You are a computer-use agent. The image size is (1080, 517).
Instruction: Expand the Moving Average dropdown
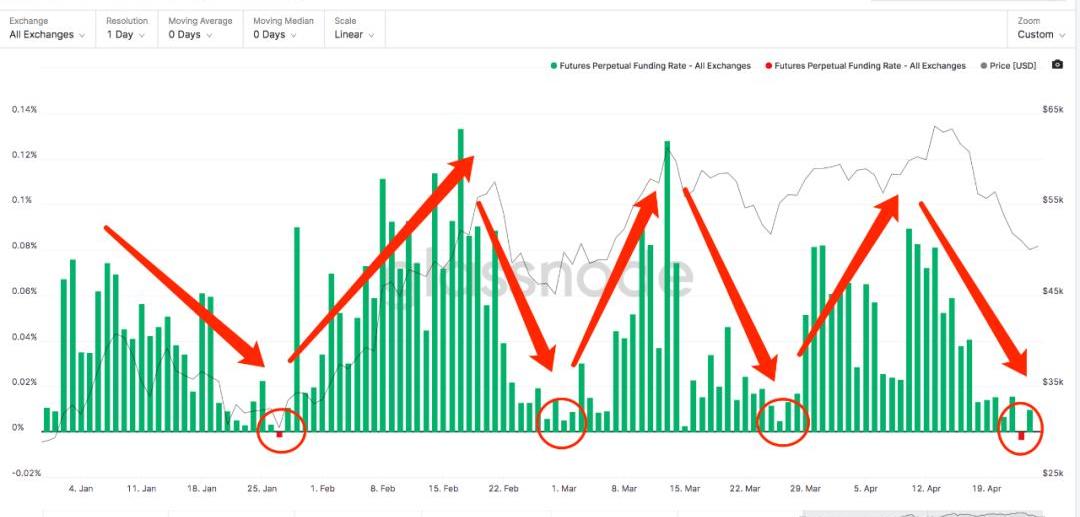pyautogui.click(x=200, y=34)
